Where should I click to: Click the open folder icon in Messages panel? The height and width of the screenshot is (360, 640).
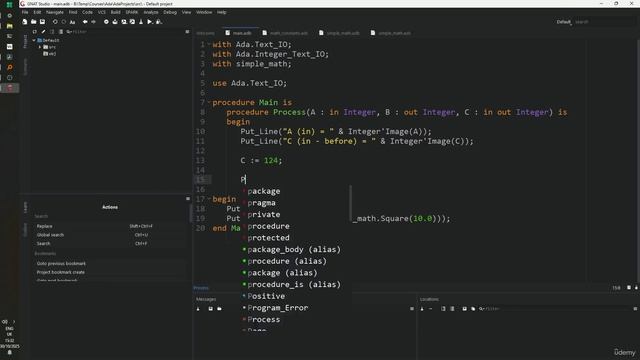(x=219, y=309)
